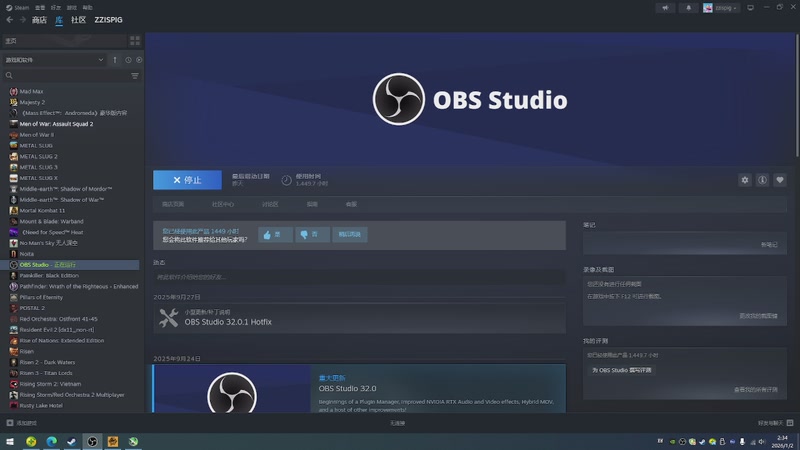This screenshot has height=450, width=800.
Task: Open friends and chat at bottom right
Action: click(x=775, y=423)
